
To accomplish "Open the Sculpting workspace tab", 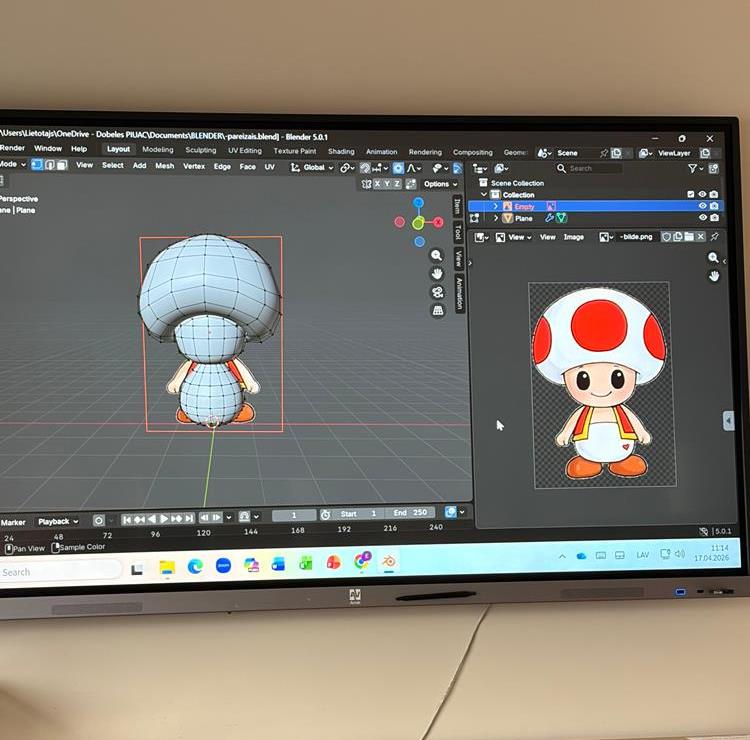I will click(200, 150).
